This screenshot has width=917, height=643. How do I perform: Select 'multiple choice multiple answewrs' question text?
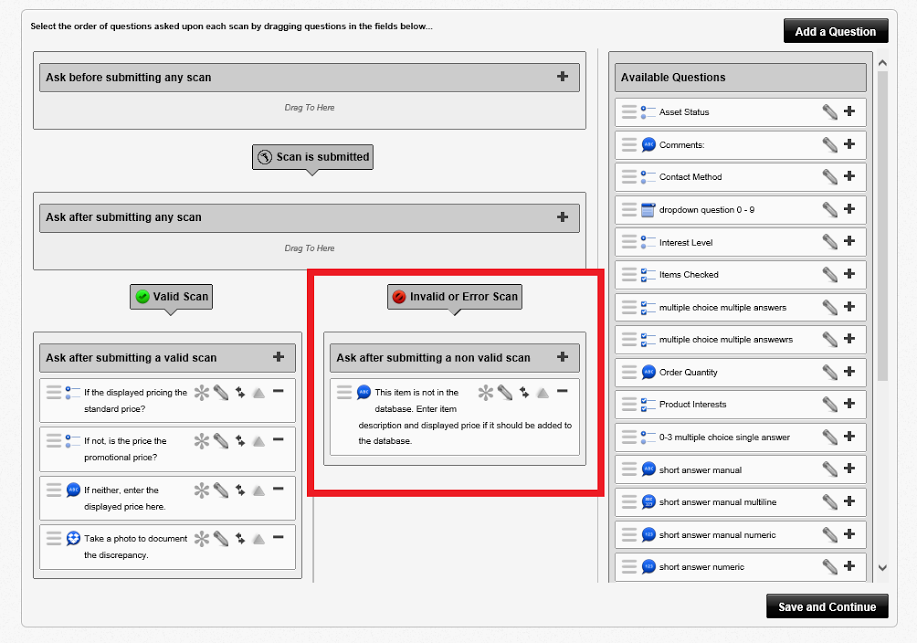pos(726,339)
